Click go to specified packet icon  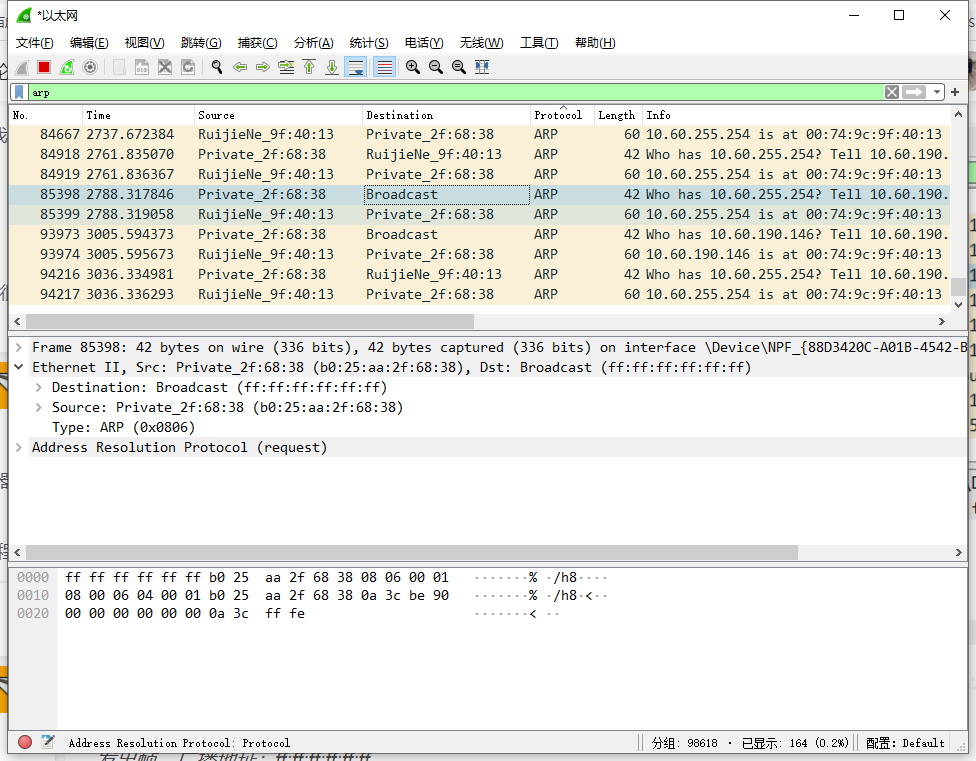(286, 67)
